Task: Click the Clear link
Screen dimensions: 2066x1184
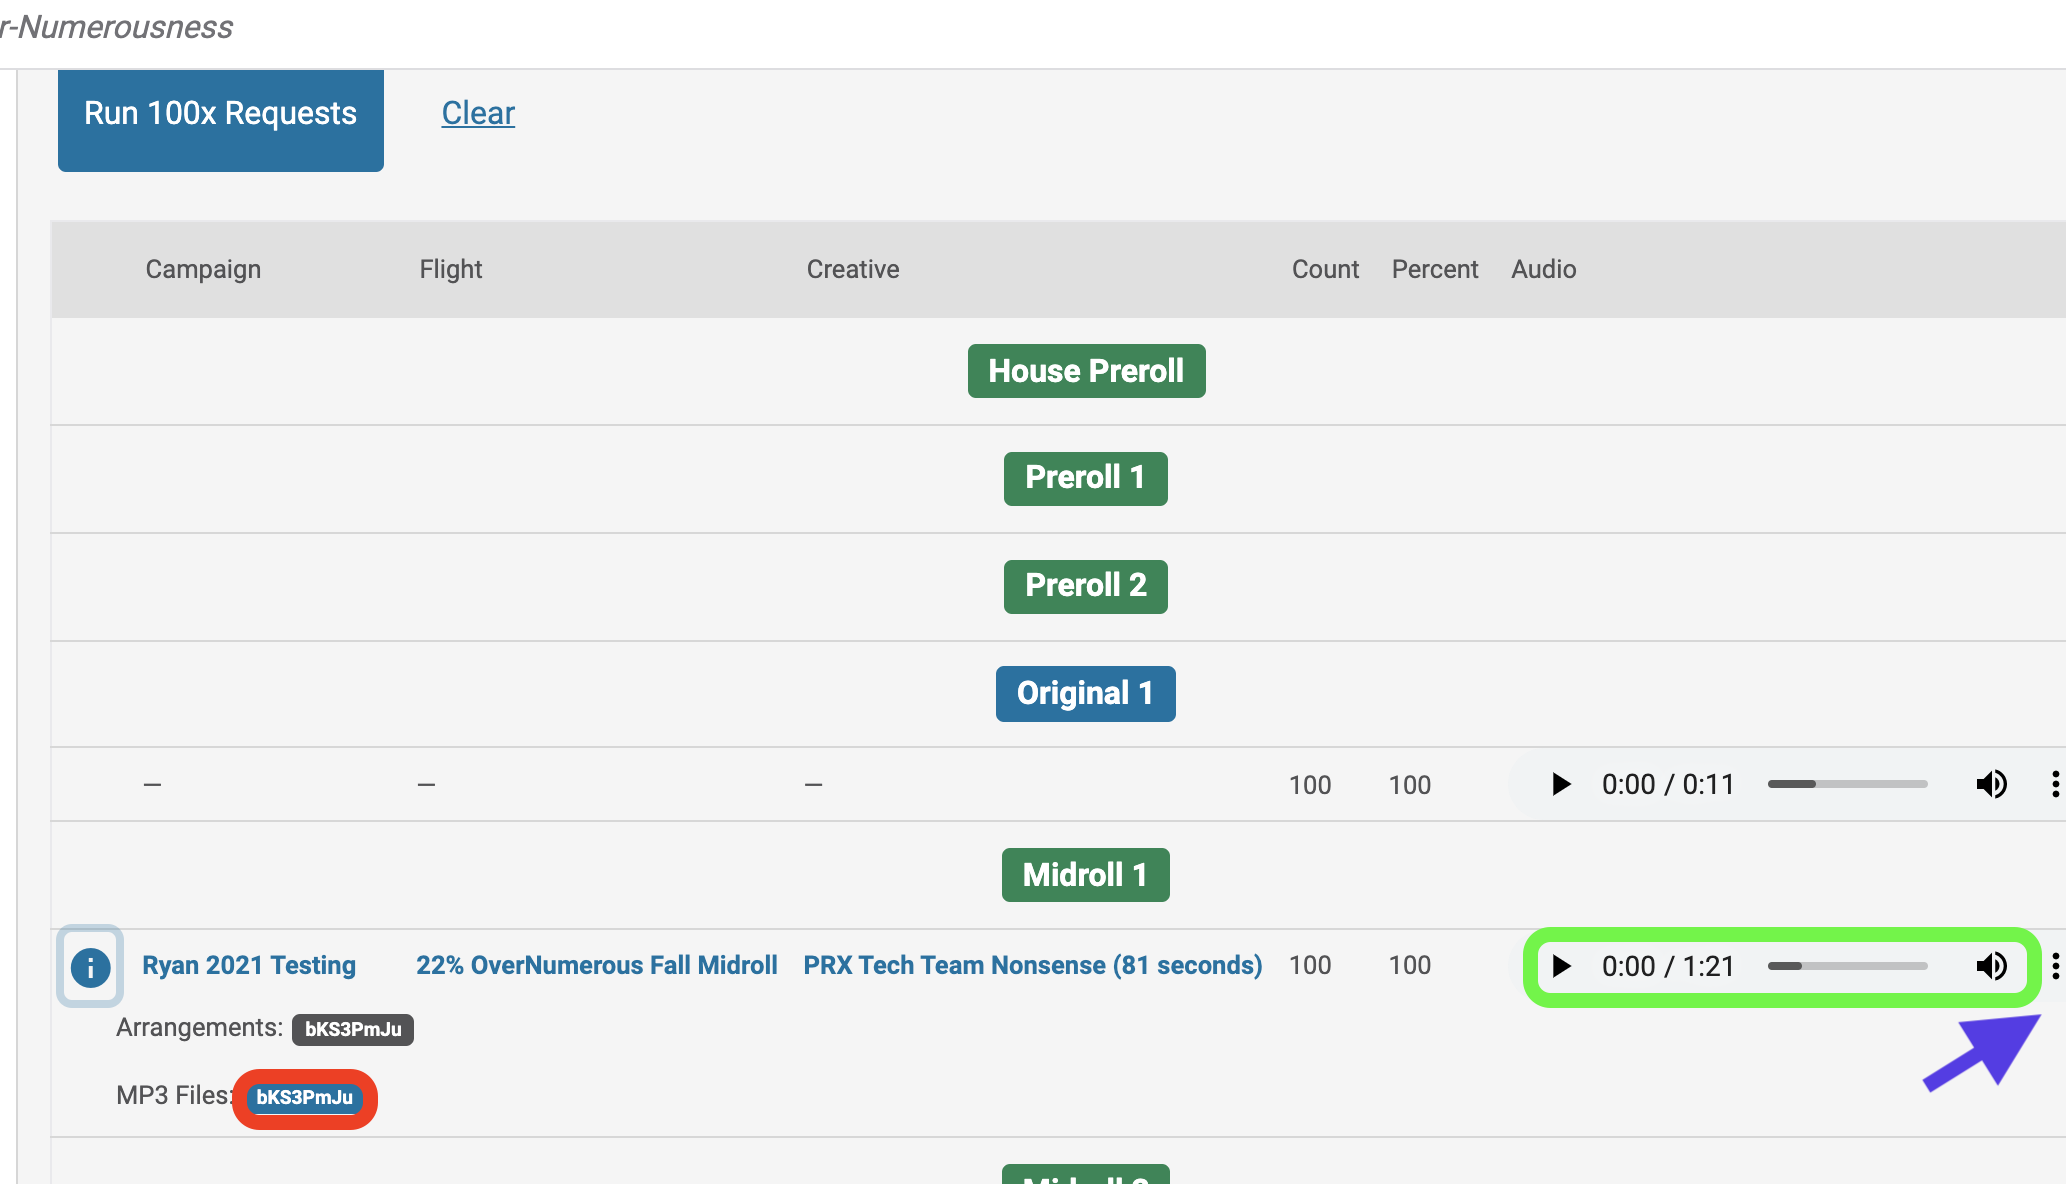Action: click(x=478, y=113)
